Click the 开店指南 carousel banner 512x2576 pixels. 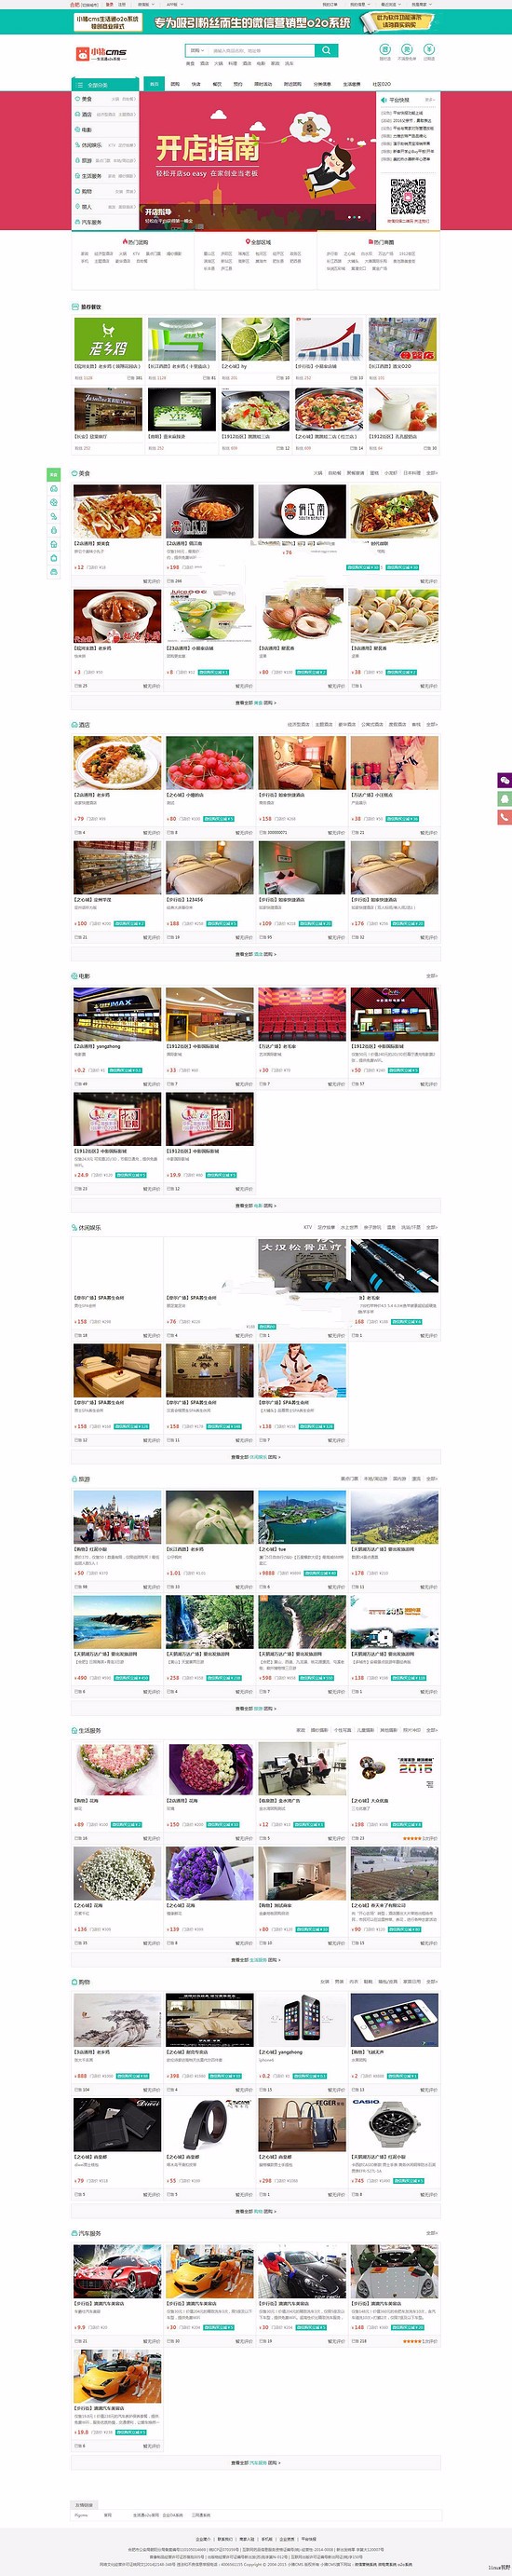point(257,160)
